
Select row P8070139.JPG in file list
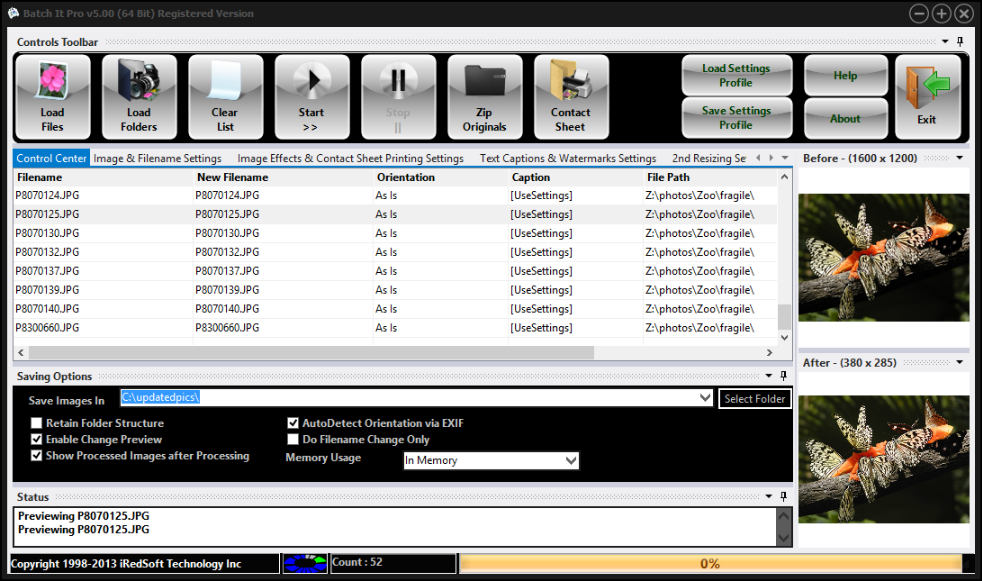pos(396,290)
